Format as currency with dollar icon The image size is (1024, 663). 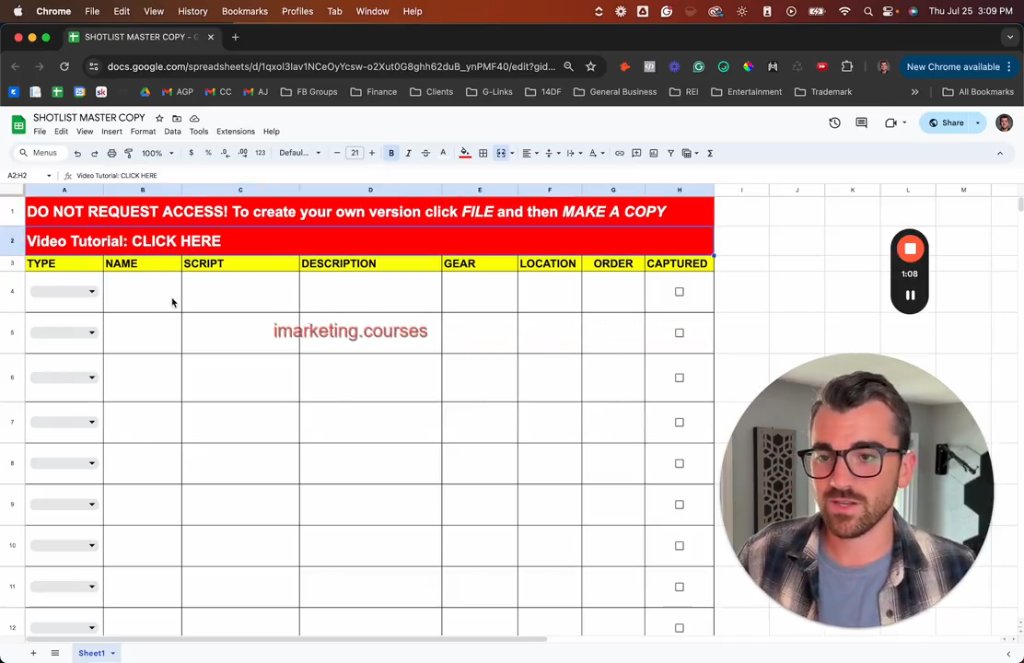191,153
